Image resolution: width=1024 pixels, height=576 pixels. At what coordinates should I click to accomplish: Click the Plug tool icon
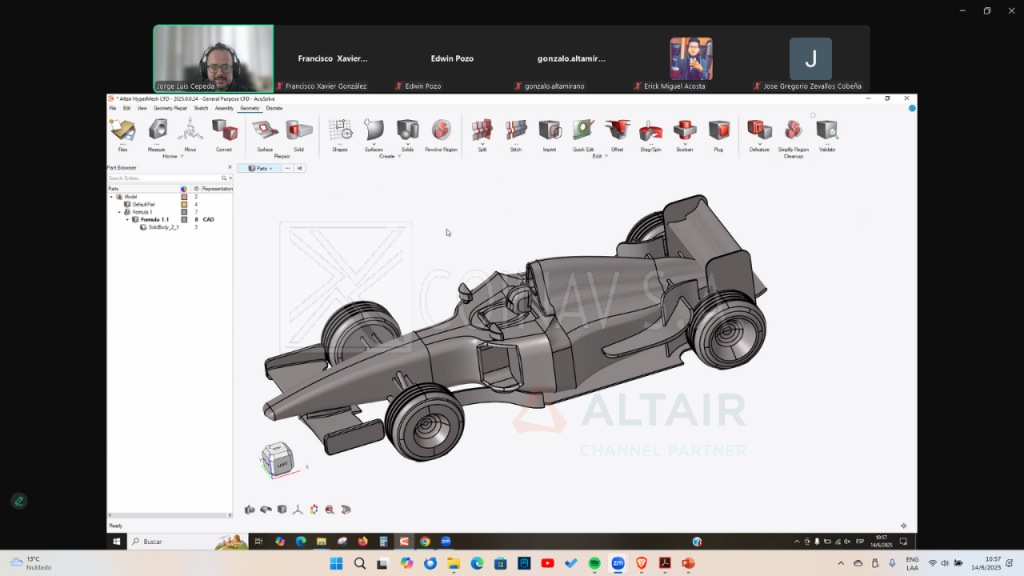click(x=718, y=130)
